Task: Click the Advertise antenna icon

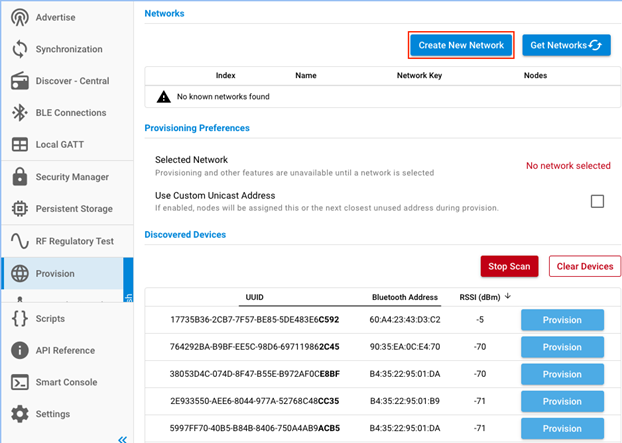Action: point(19,17)
